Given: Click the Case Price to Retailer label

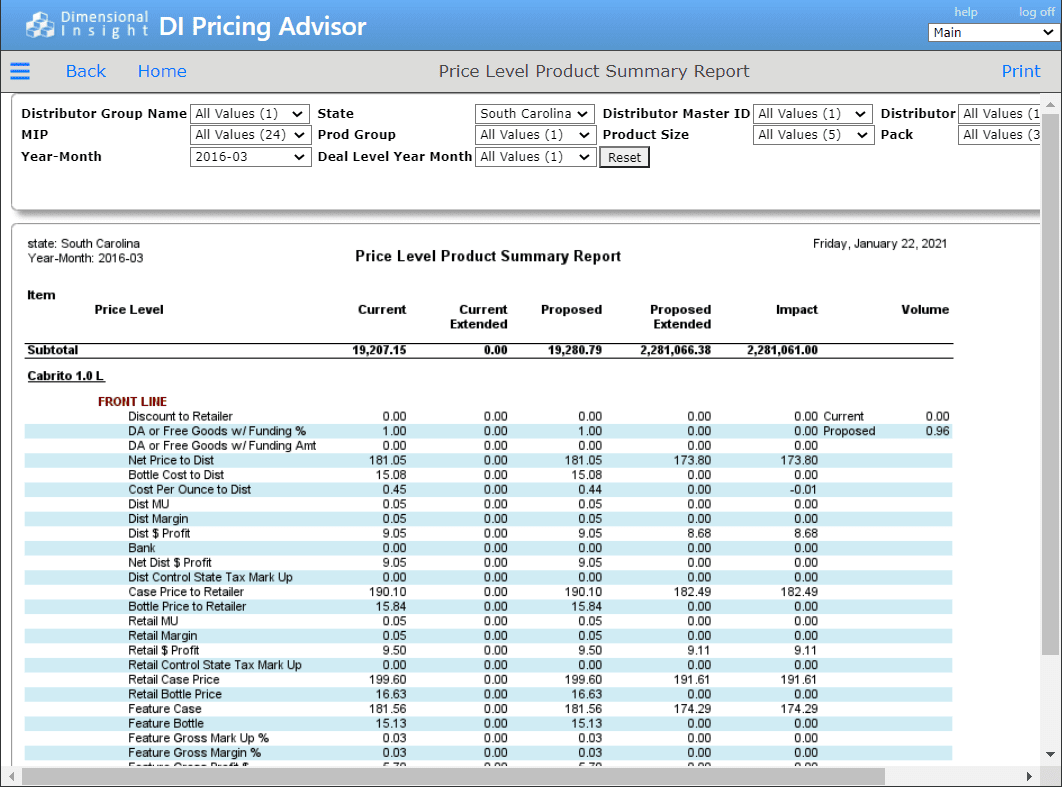Looking at the screenshot, I should (186, 592).
